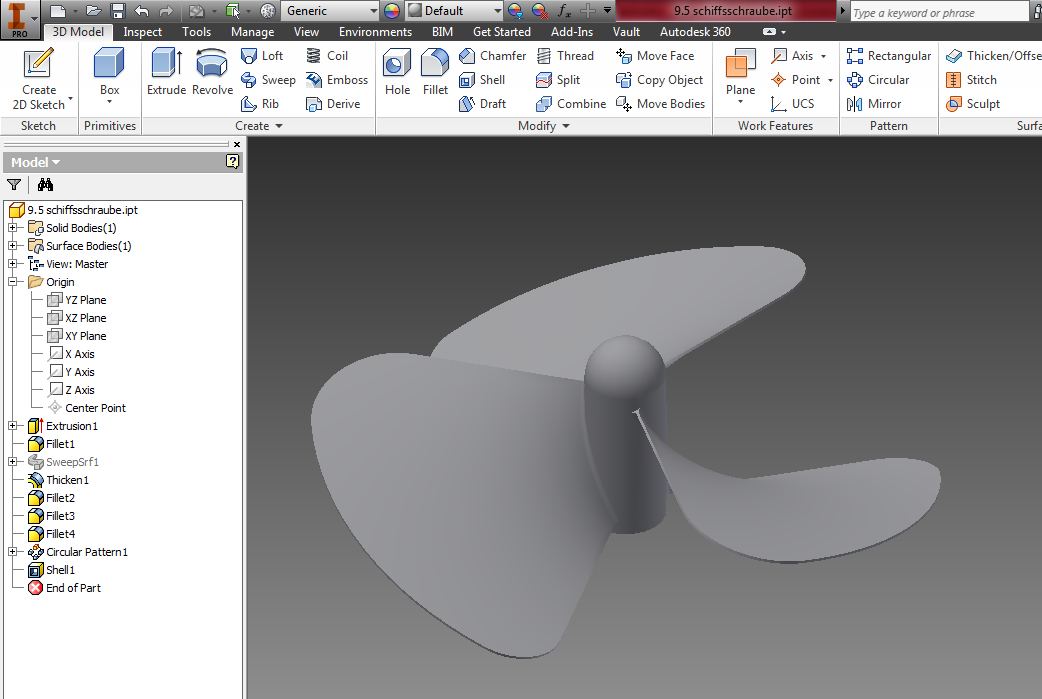
Task: Choose the Circular pattern tool
Action: coord(878,80)
